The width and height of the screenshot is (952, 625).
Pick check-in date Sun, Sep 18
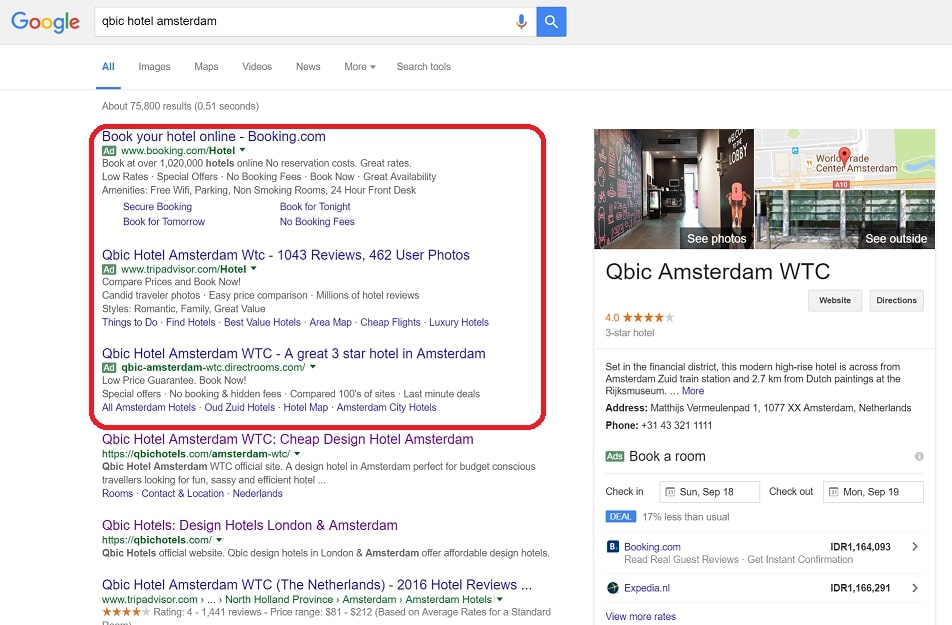coord(709,492)
